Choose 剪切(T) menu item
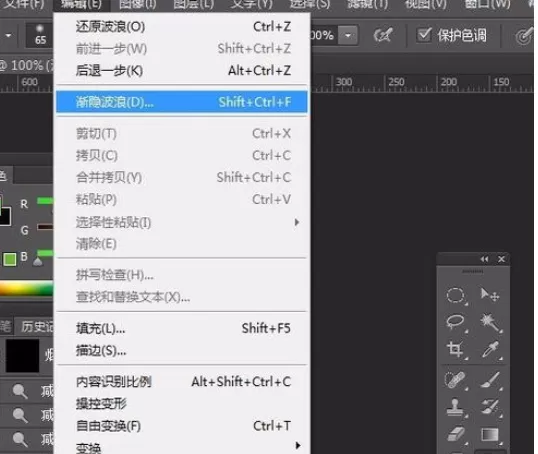The width and height of the screenshot is (538, 454). (182, 133)
